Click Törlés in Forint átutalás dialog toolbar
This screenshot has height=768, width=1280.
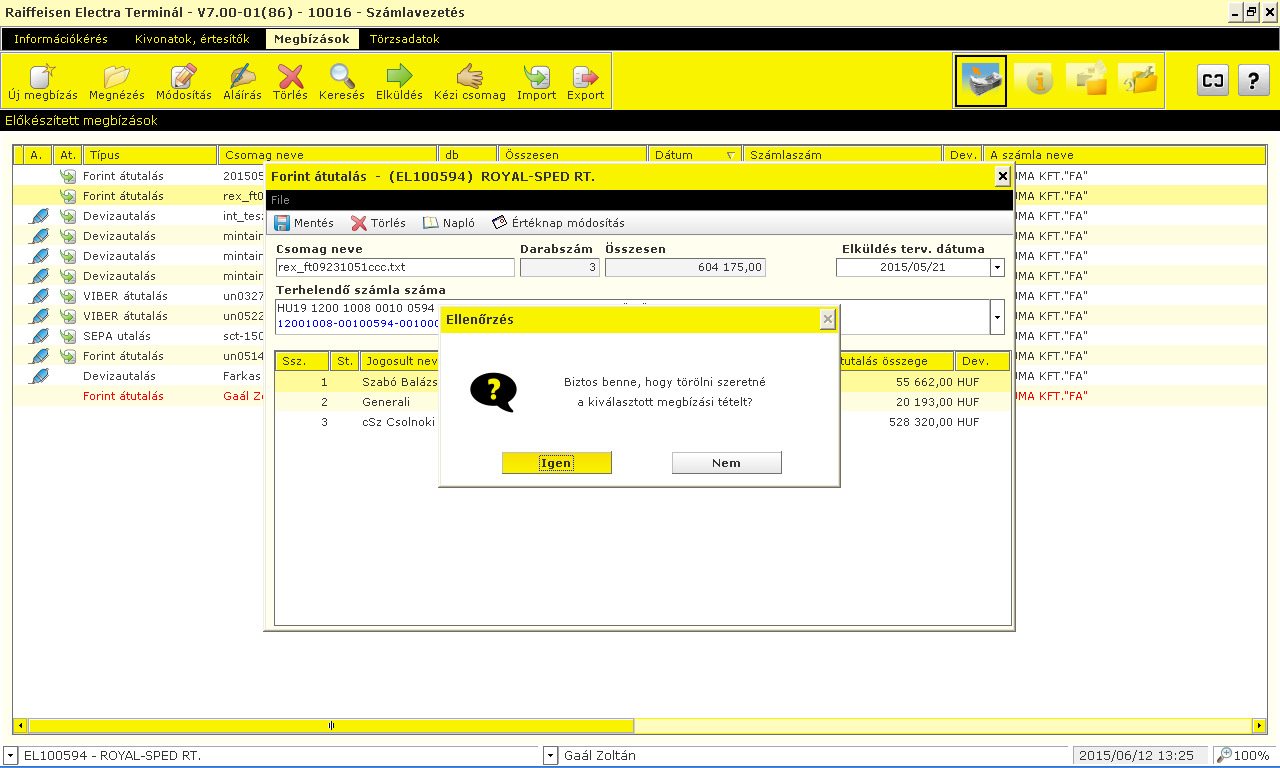click(378, 223)
